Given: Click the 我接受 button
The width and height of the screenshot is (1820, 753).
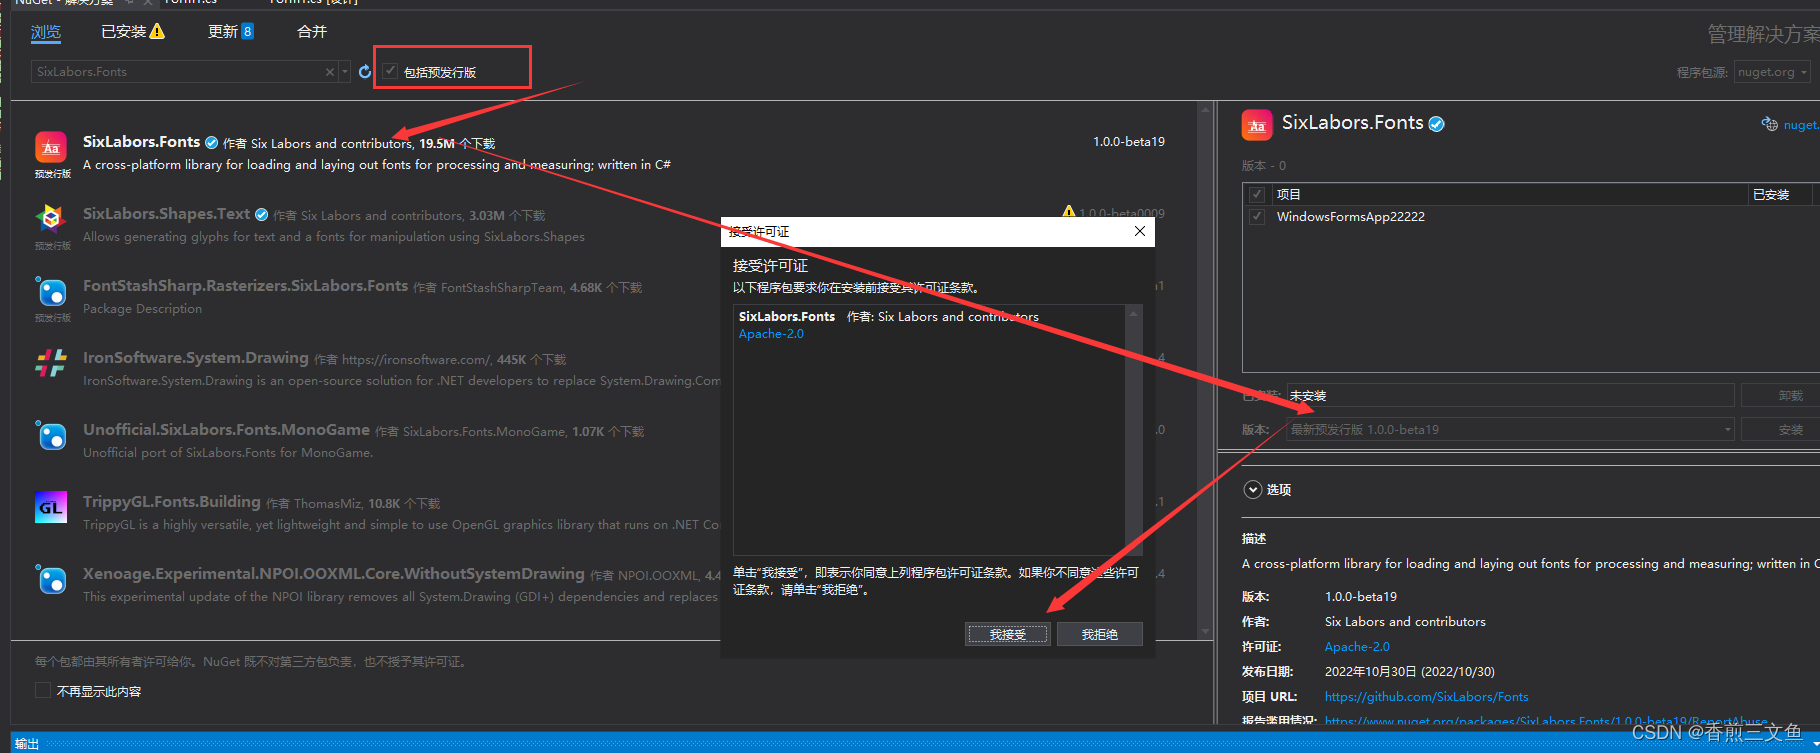Looking at the screenshot, I should pyautogui.click(x=1008, y=634).
